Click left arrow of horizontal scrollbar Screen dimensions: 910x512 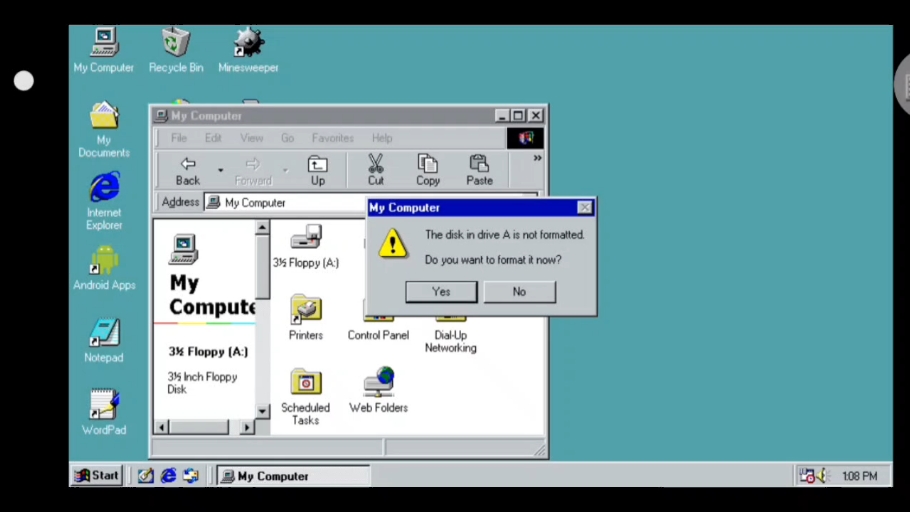(162, 428)
